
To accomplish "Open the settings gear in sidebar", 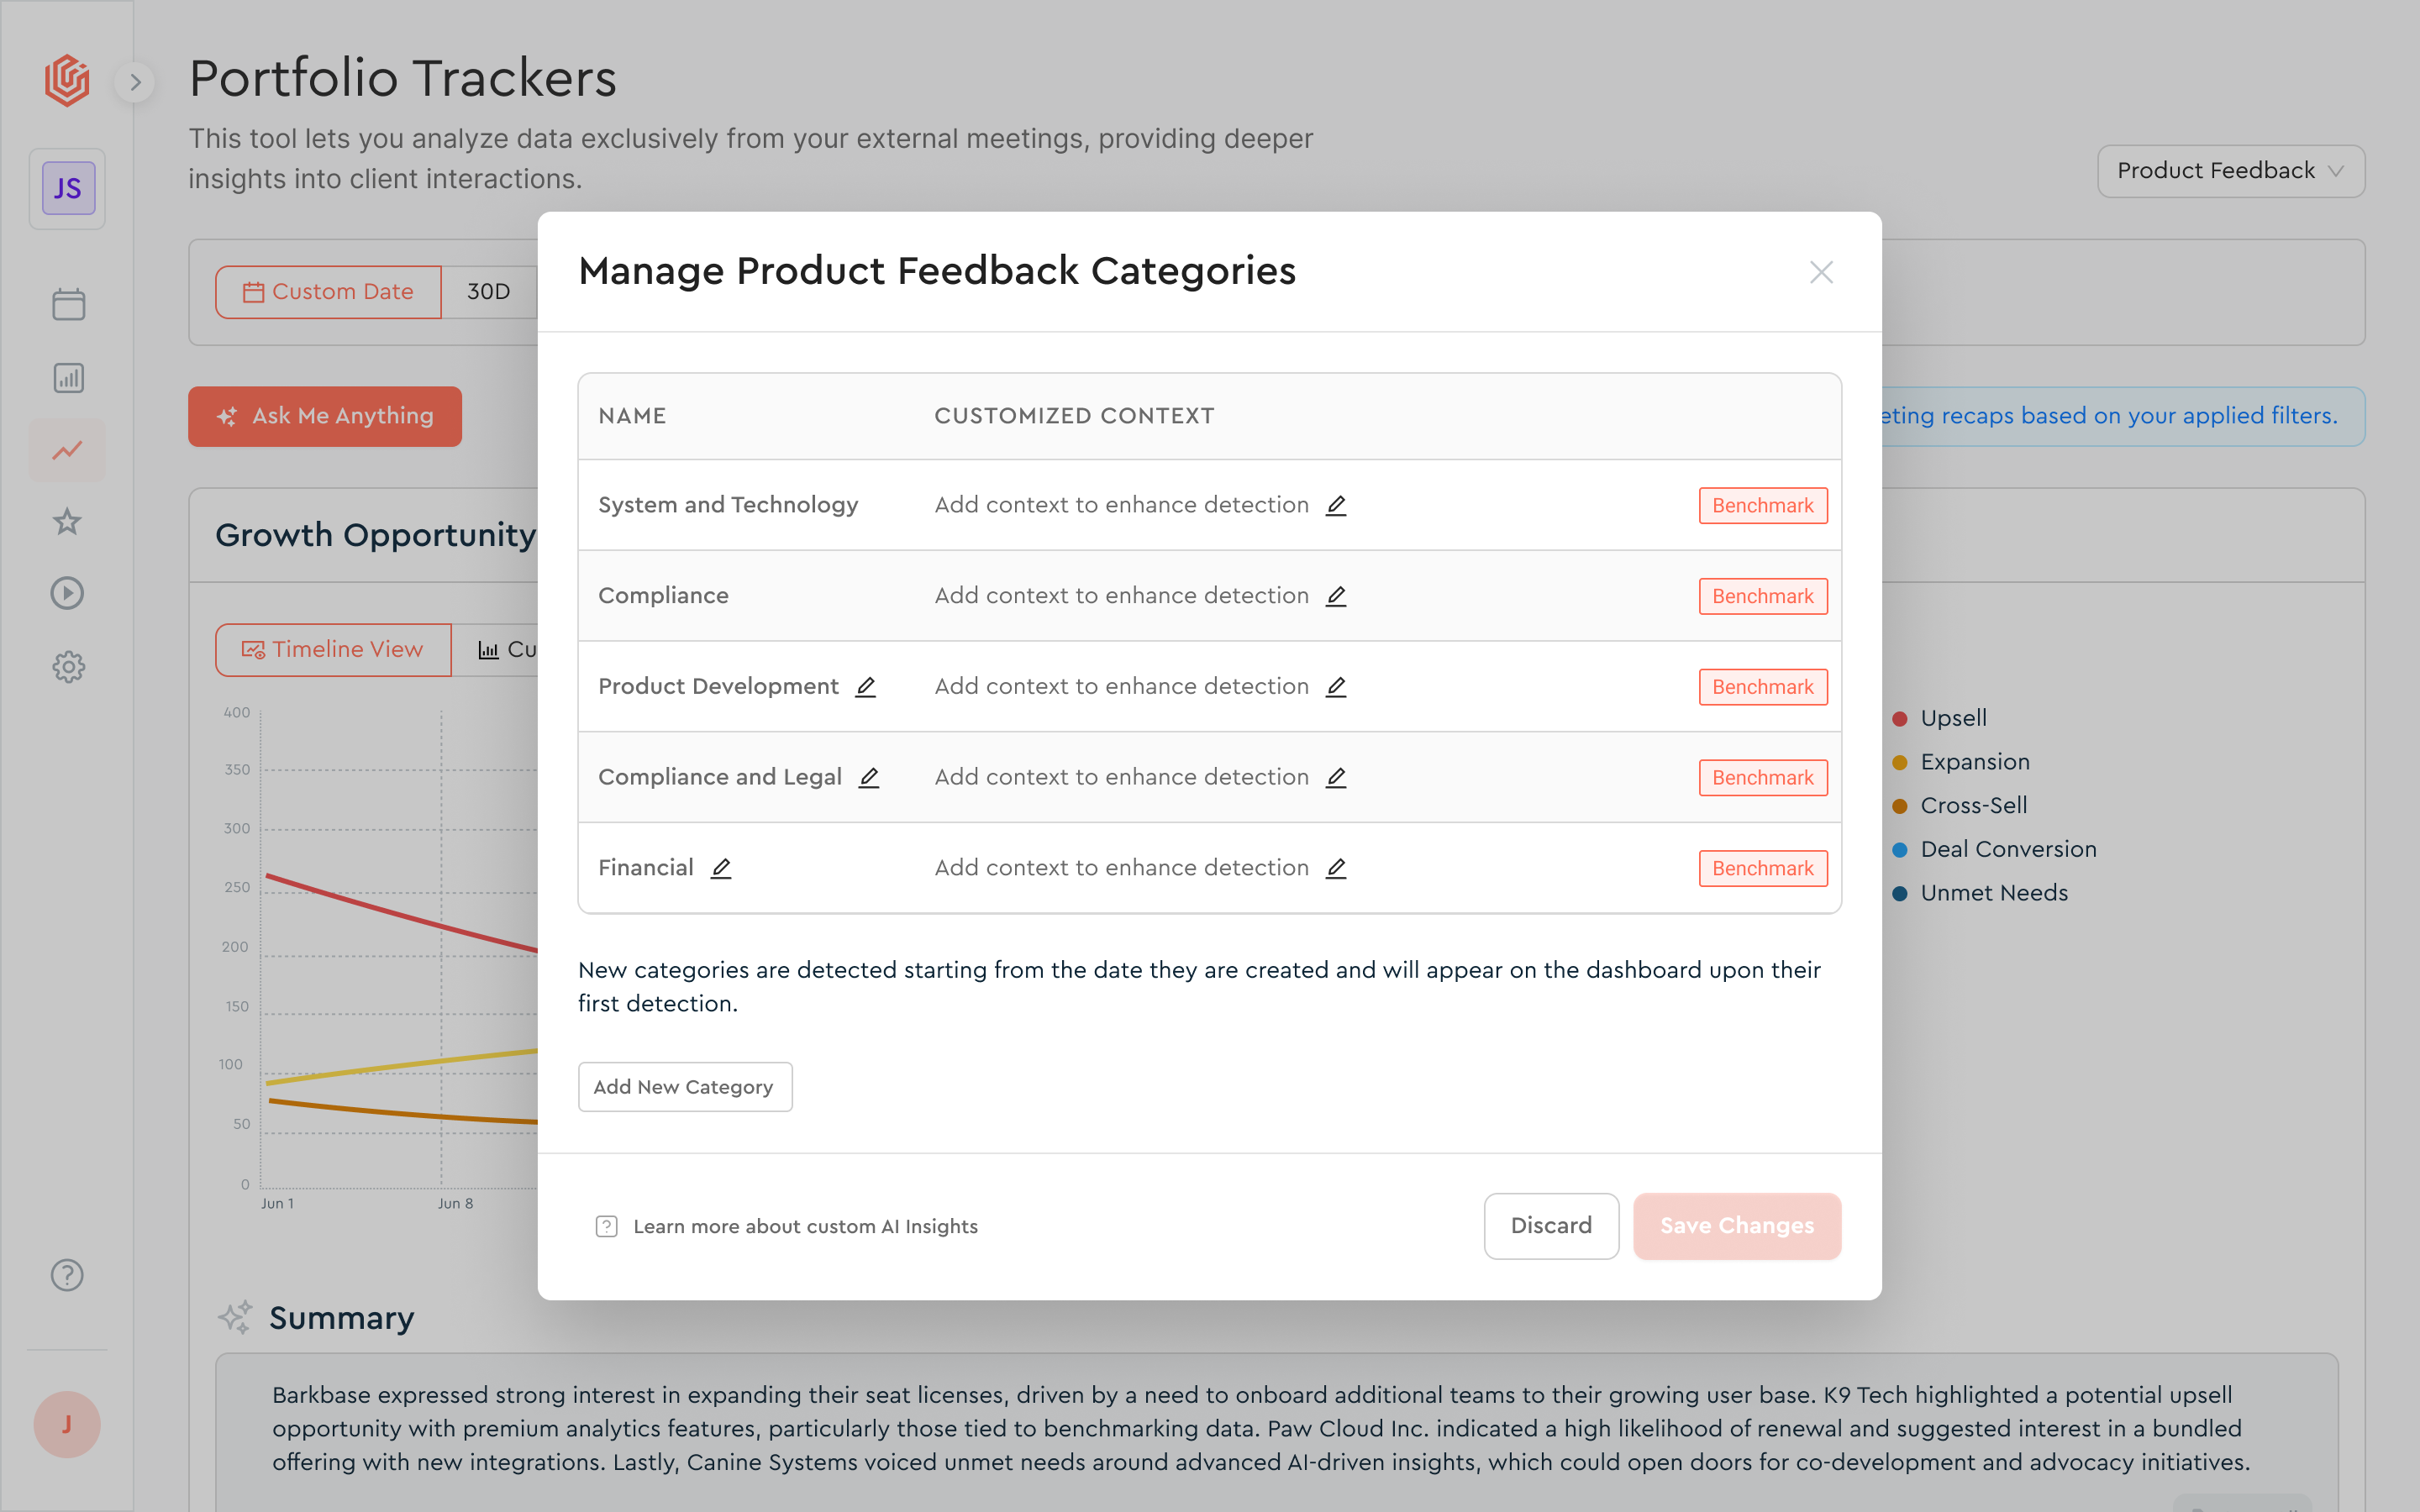I will point(68,666).
